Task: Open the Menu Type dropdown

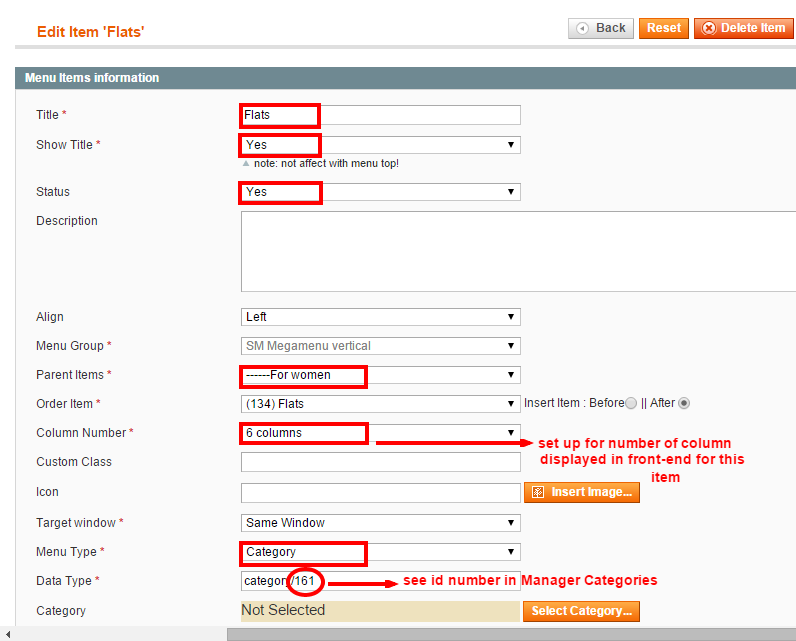Action: point(380,552)
